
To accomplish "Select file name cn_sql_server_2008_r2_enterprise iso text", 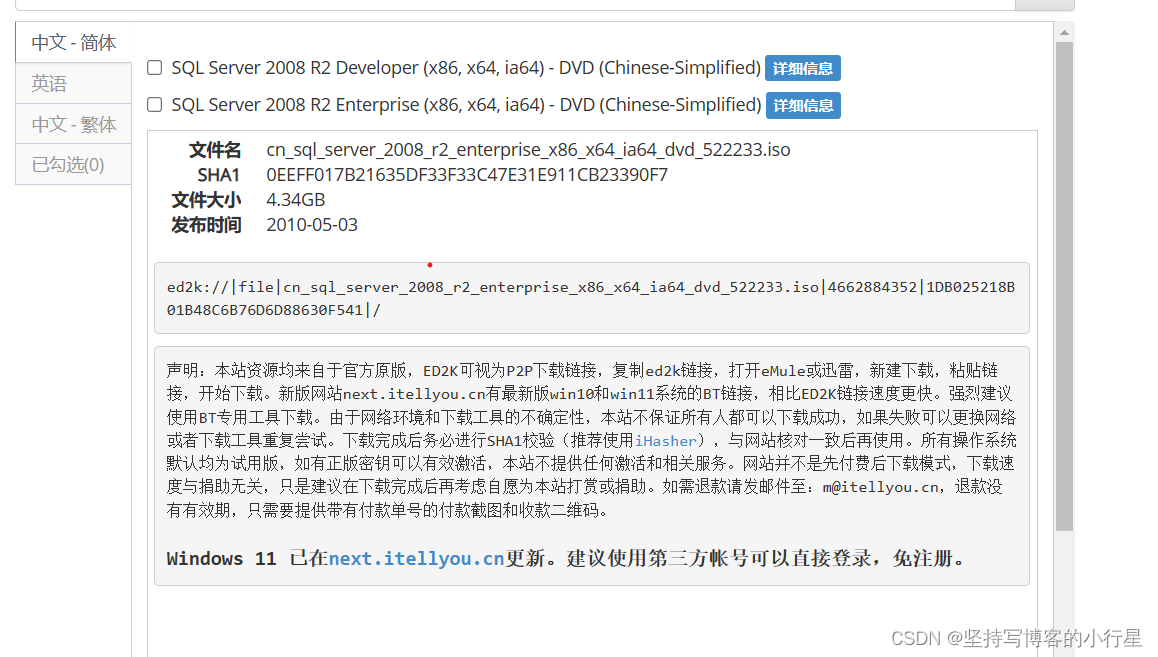I will coord(528,150).
